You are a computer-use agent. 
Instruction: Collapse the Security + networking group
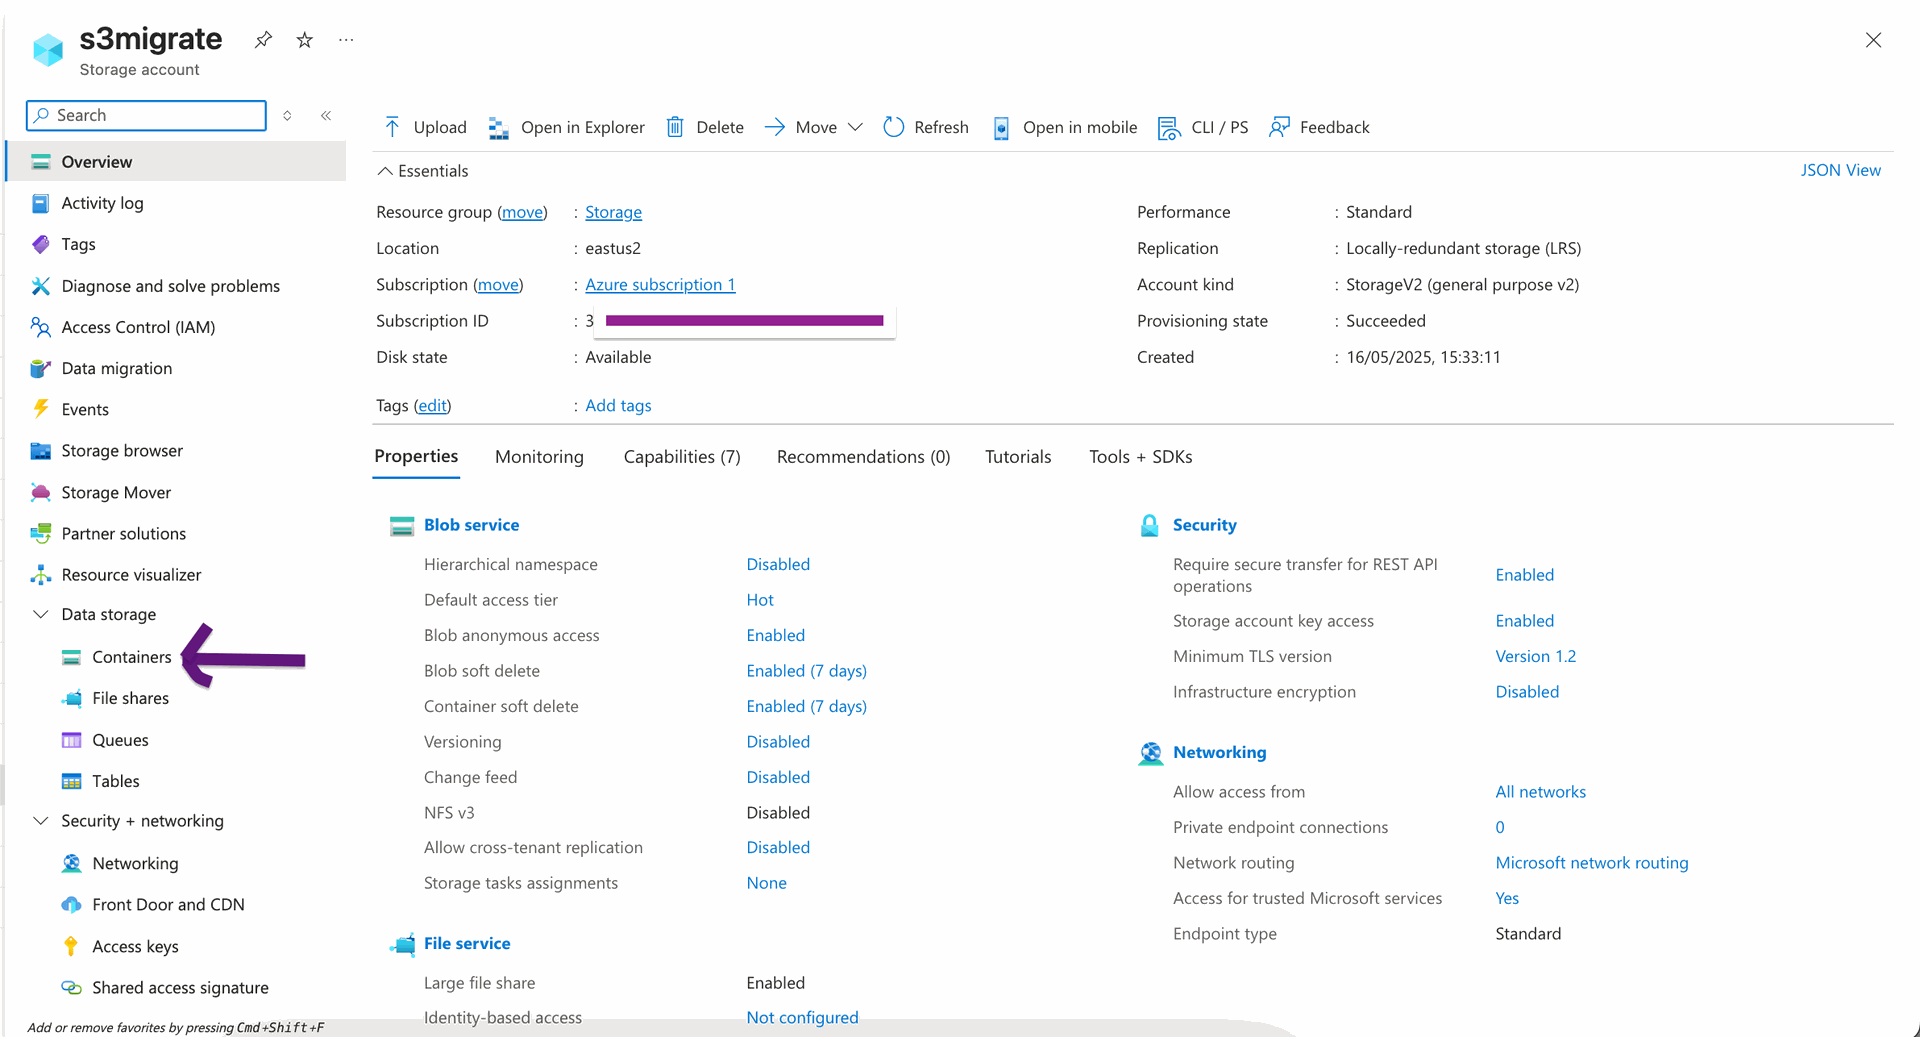(41, 821)
